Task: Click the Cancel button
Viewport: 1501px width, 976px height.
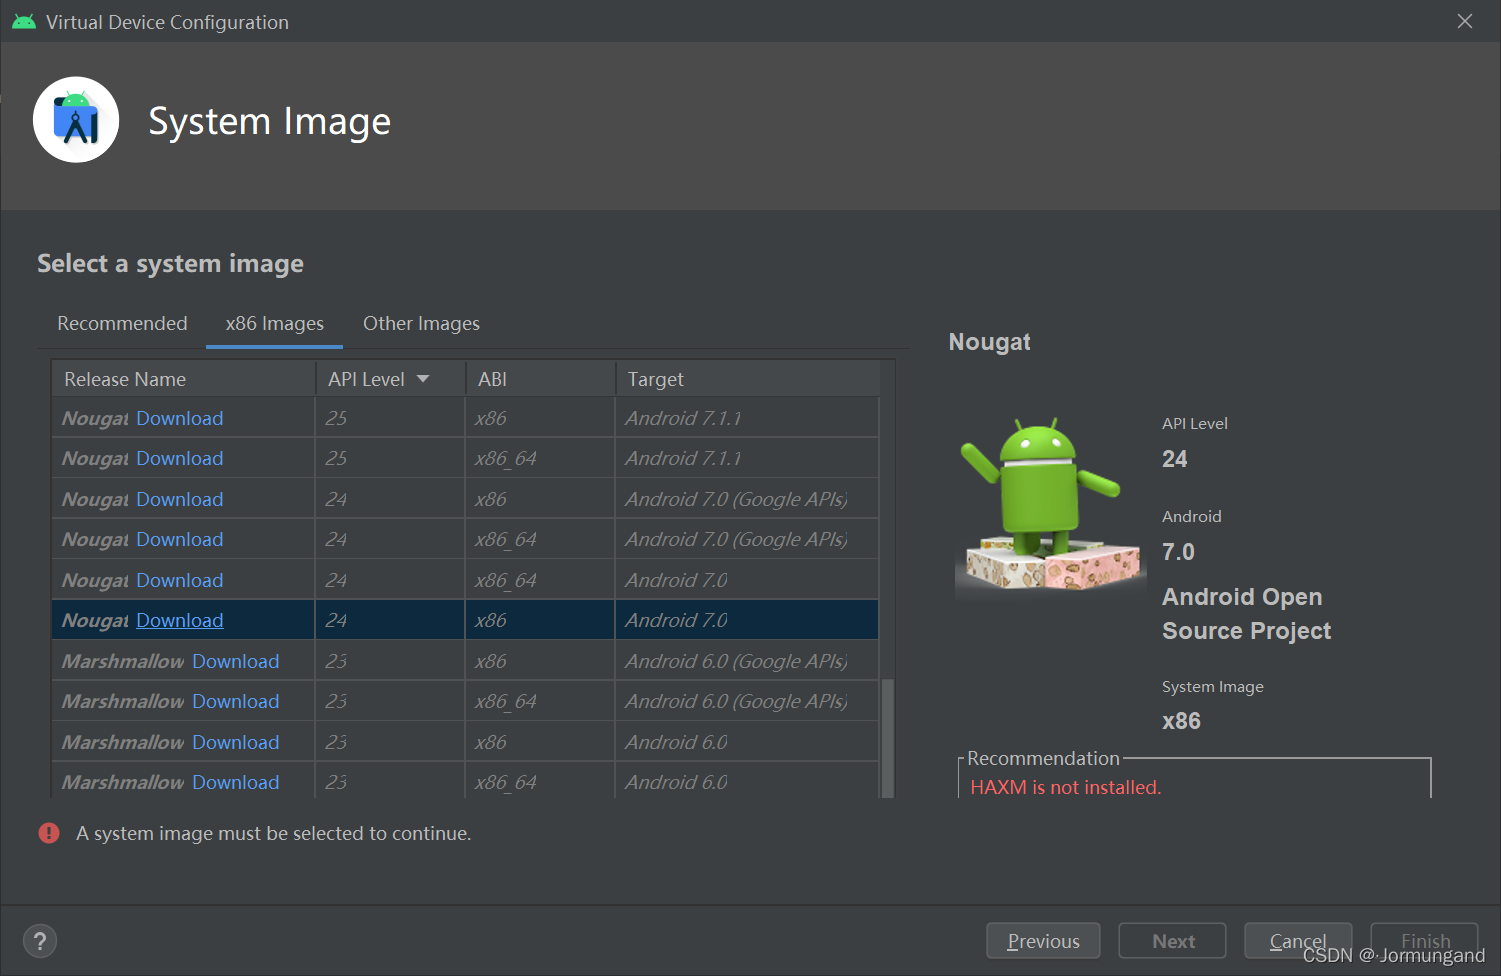Action: (x=1298, y=941)
